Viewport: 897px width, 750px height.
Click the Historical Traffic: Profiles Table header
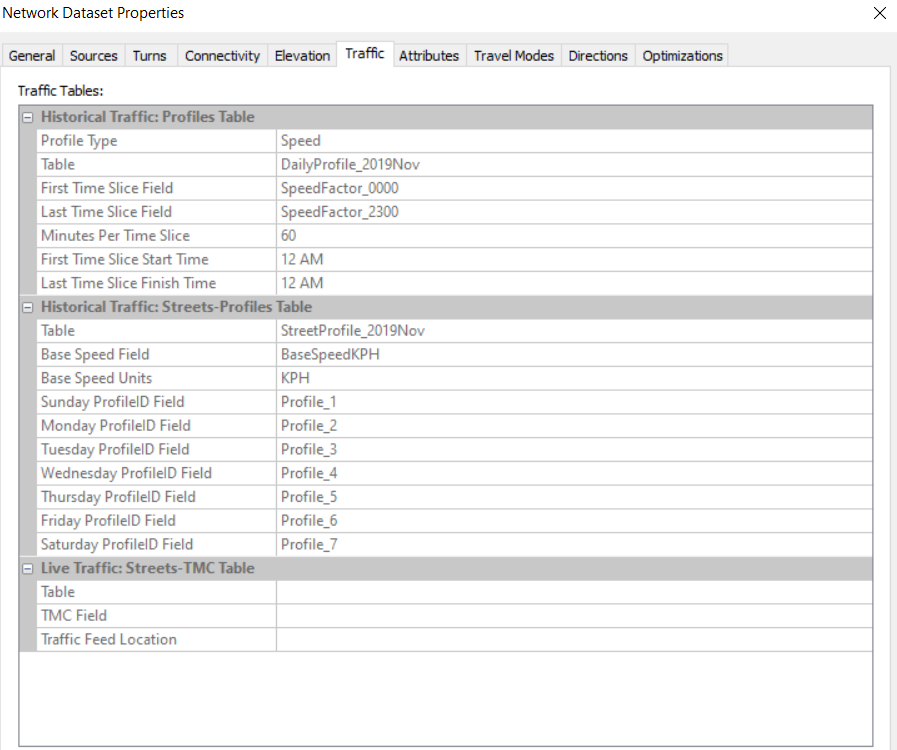[446, 117]
